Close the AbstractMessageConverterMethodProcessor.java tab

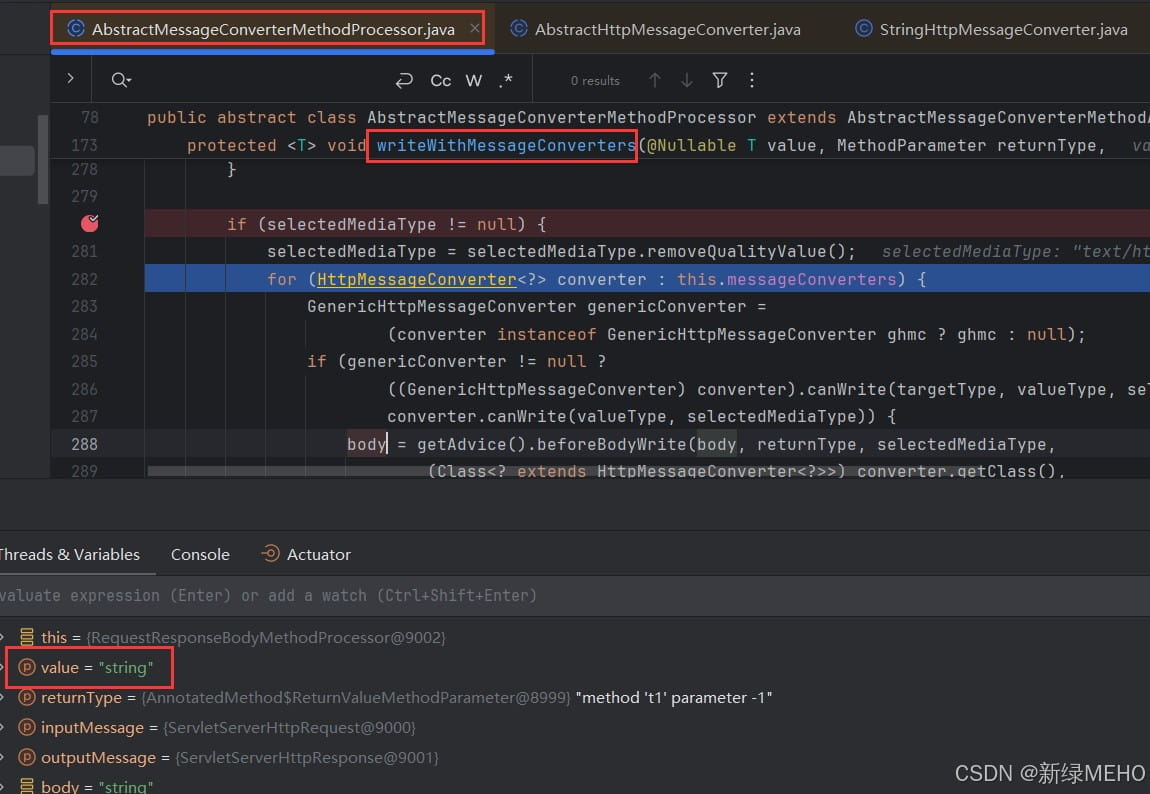click(x=475, y=28)
